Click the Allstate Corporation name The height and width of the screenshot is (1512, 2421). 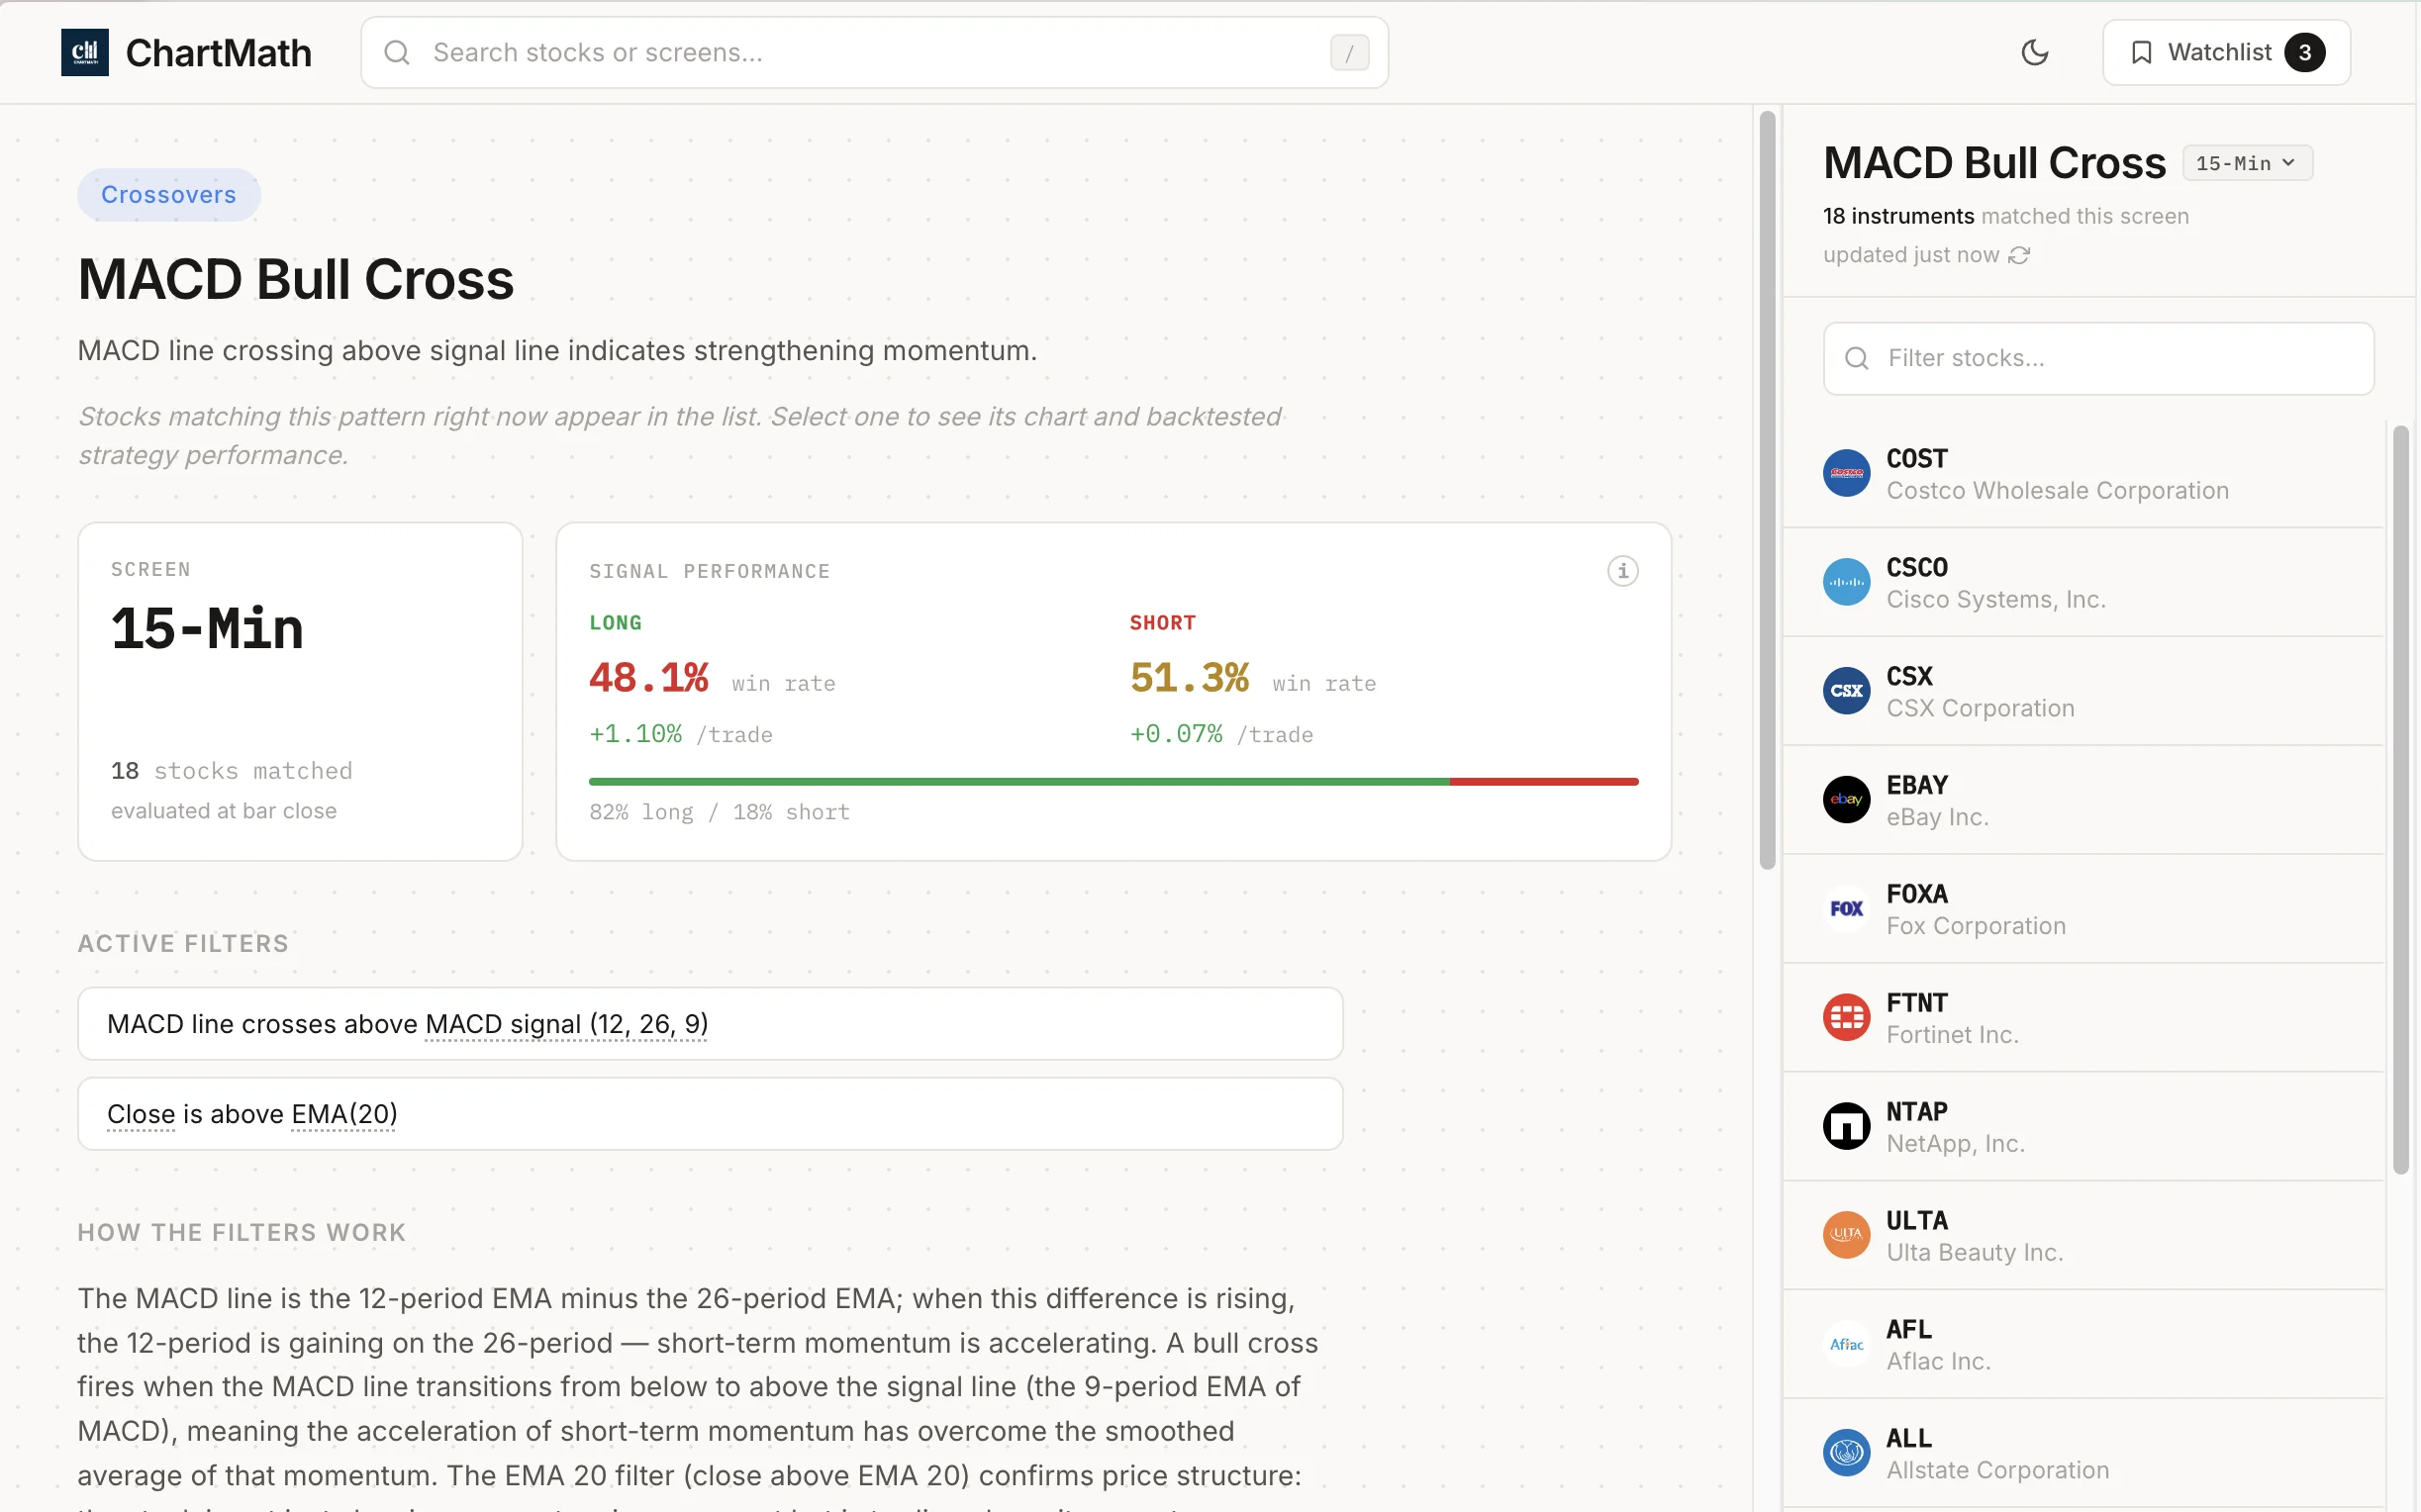tap(1997, 1471)
